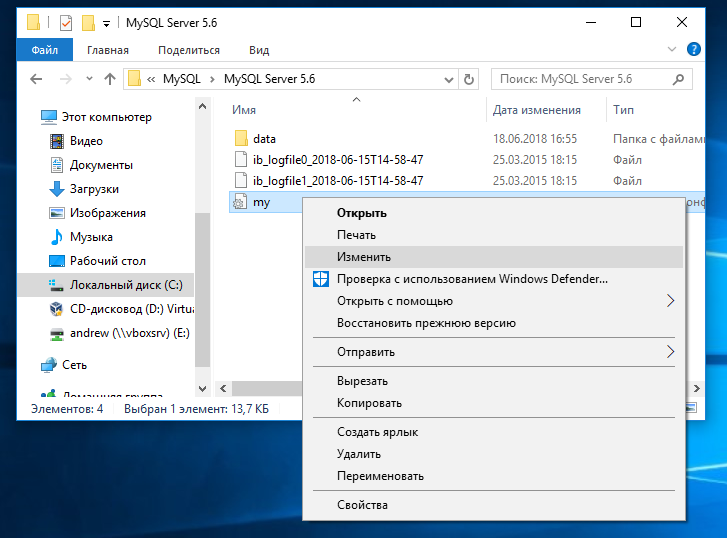Click horizontal scrollbar right arrow

pos(696,388)
